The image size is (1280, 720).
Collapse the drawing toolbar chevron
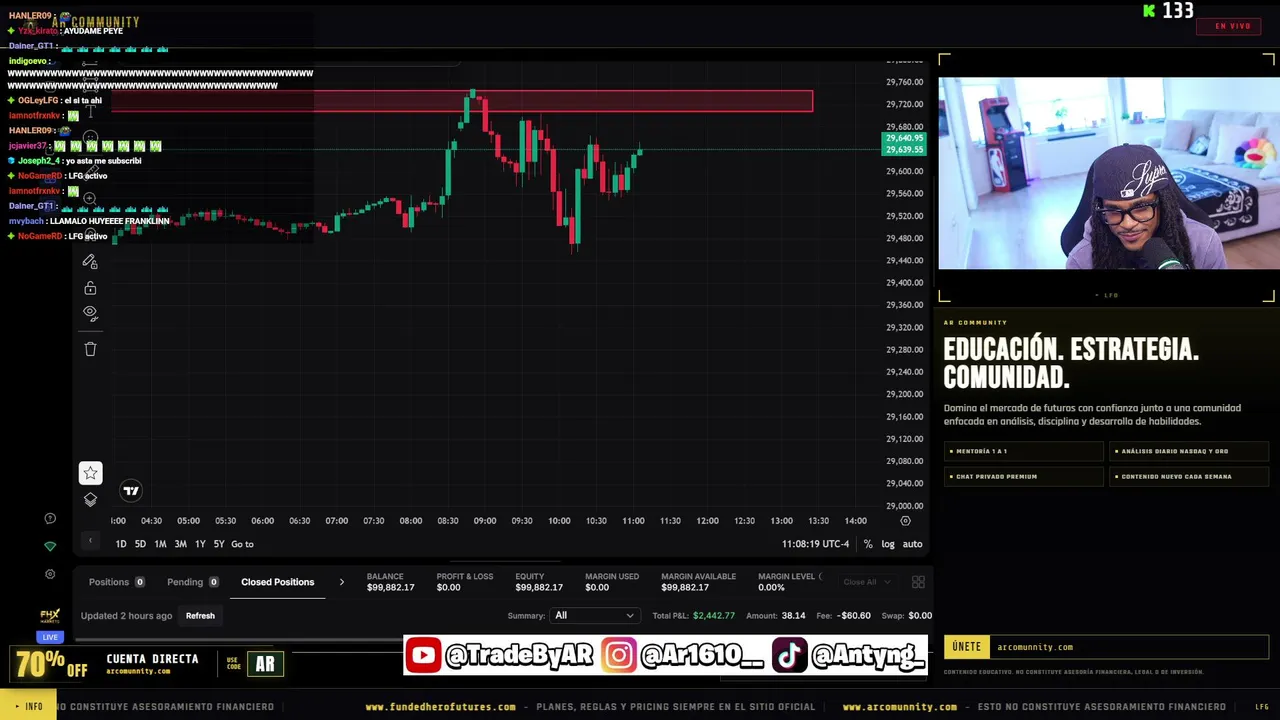pyautogui.click(x=90, y=541)
